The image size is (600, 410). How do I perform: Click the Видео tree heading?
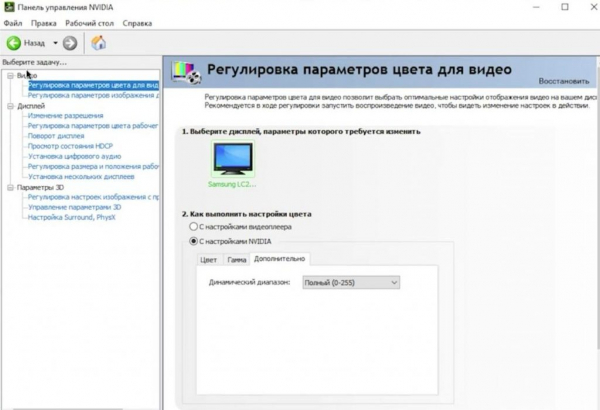point(27,75)
